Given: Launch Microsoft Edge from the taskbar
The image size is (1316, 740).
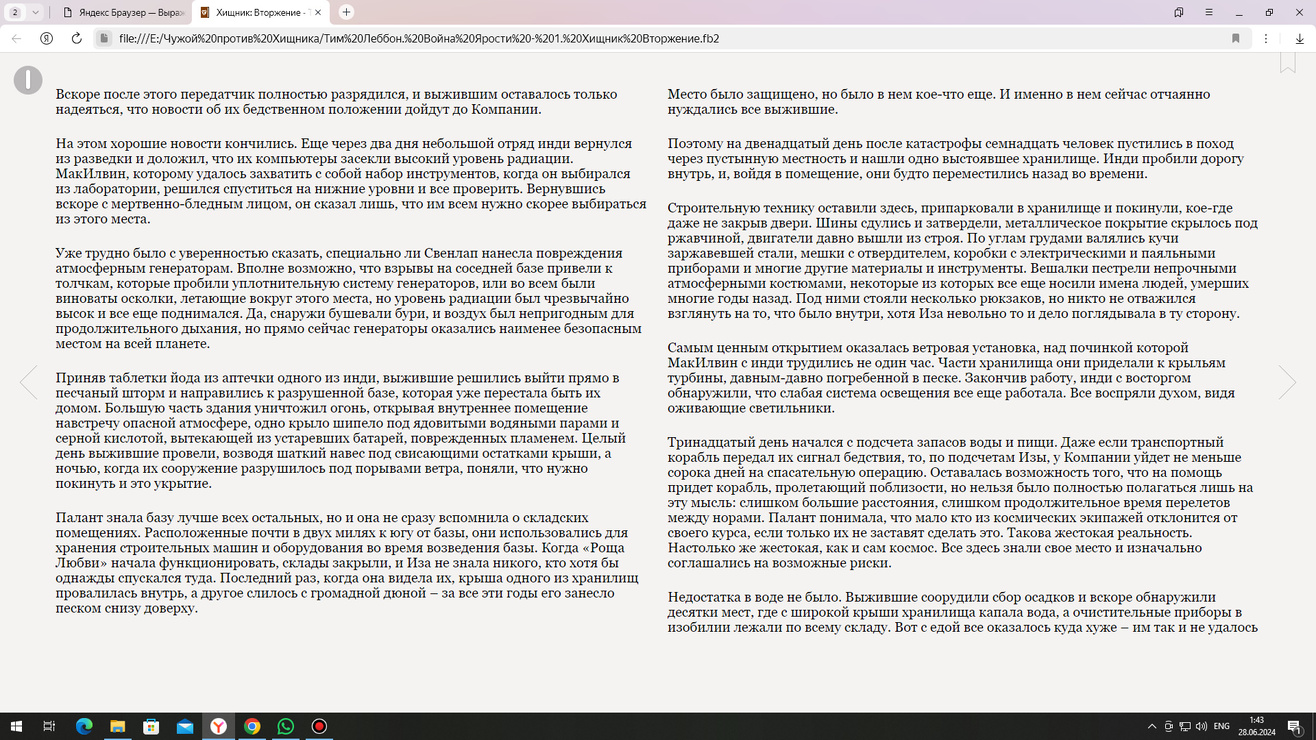Looking at the screenshot, I should click(84, 727).
